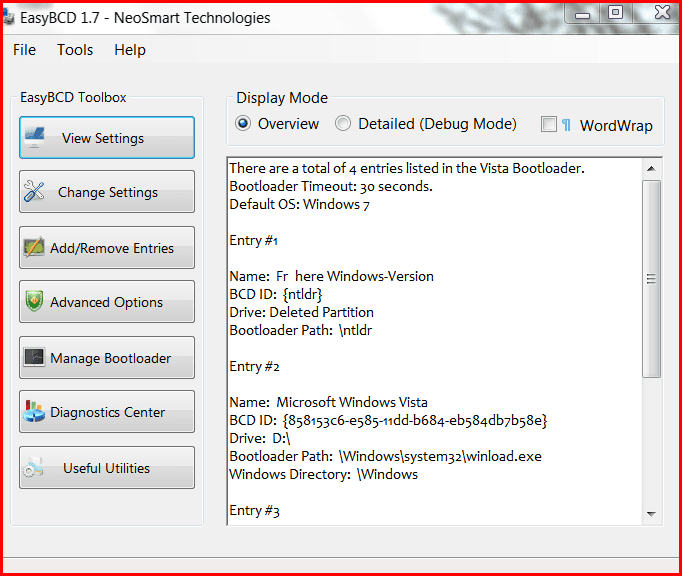This screenshot has height=576, width=682.
Task: Click the Diagnostics Center chart icon
Action: point(34,411)
